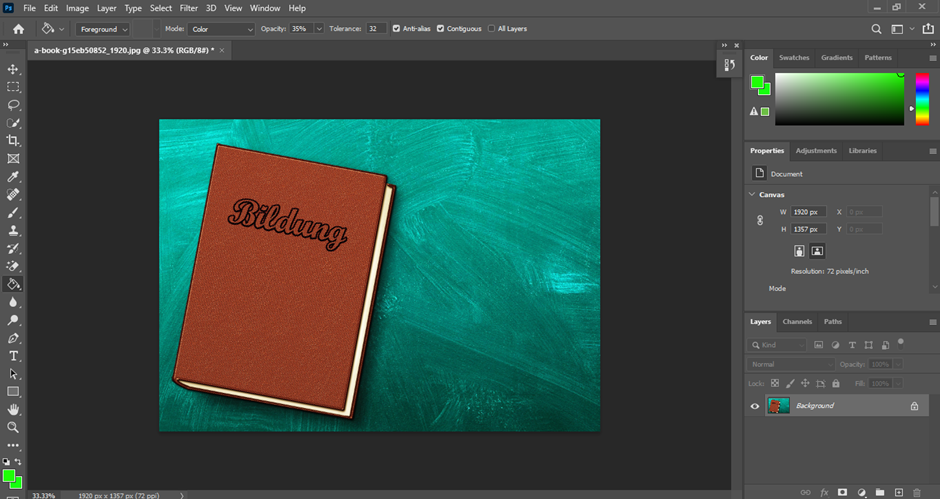
Task: Toggle the type layers filter
Action: tap(852, 345)
